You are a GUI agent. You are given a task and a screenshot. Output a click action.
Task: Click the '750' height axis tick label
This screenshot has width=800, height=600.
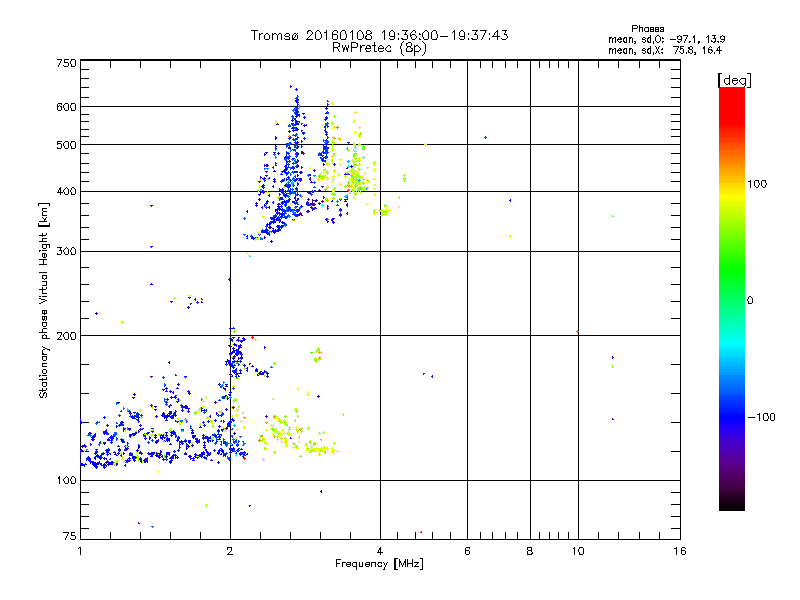tap(66, 63)
